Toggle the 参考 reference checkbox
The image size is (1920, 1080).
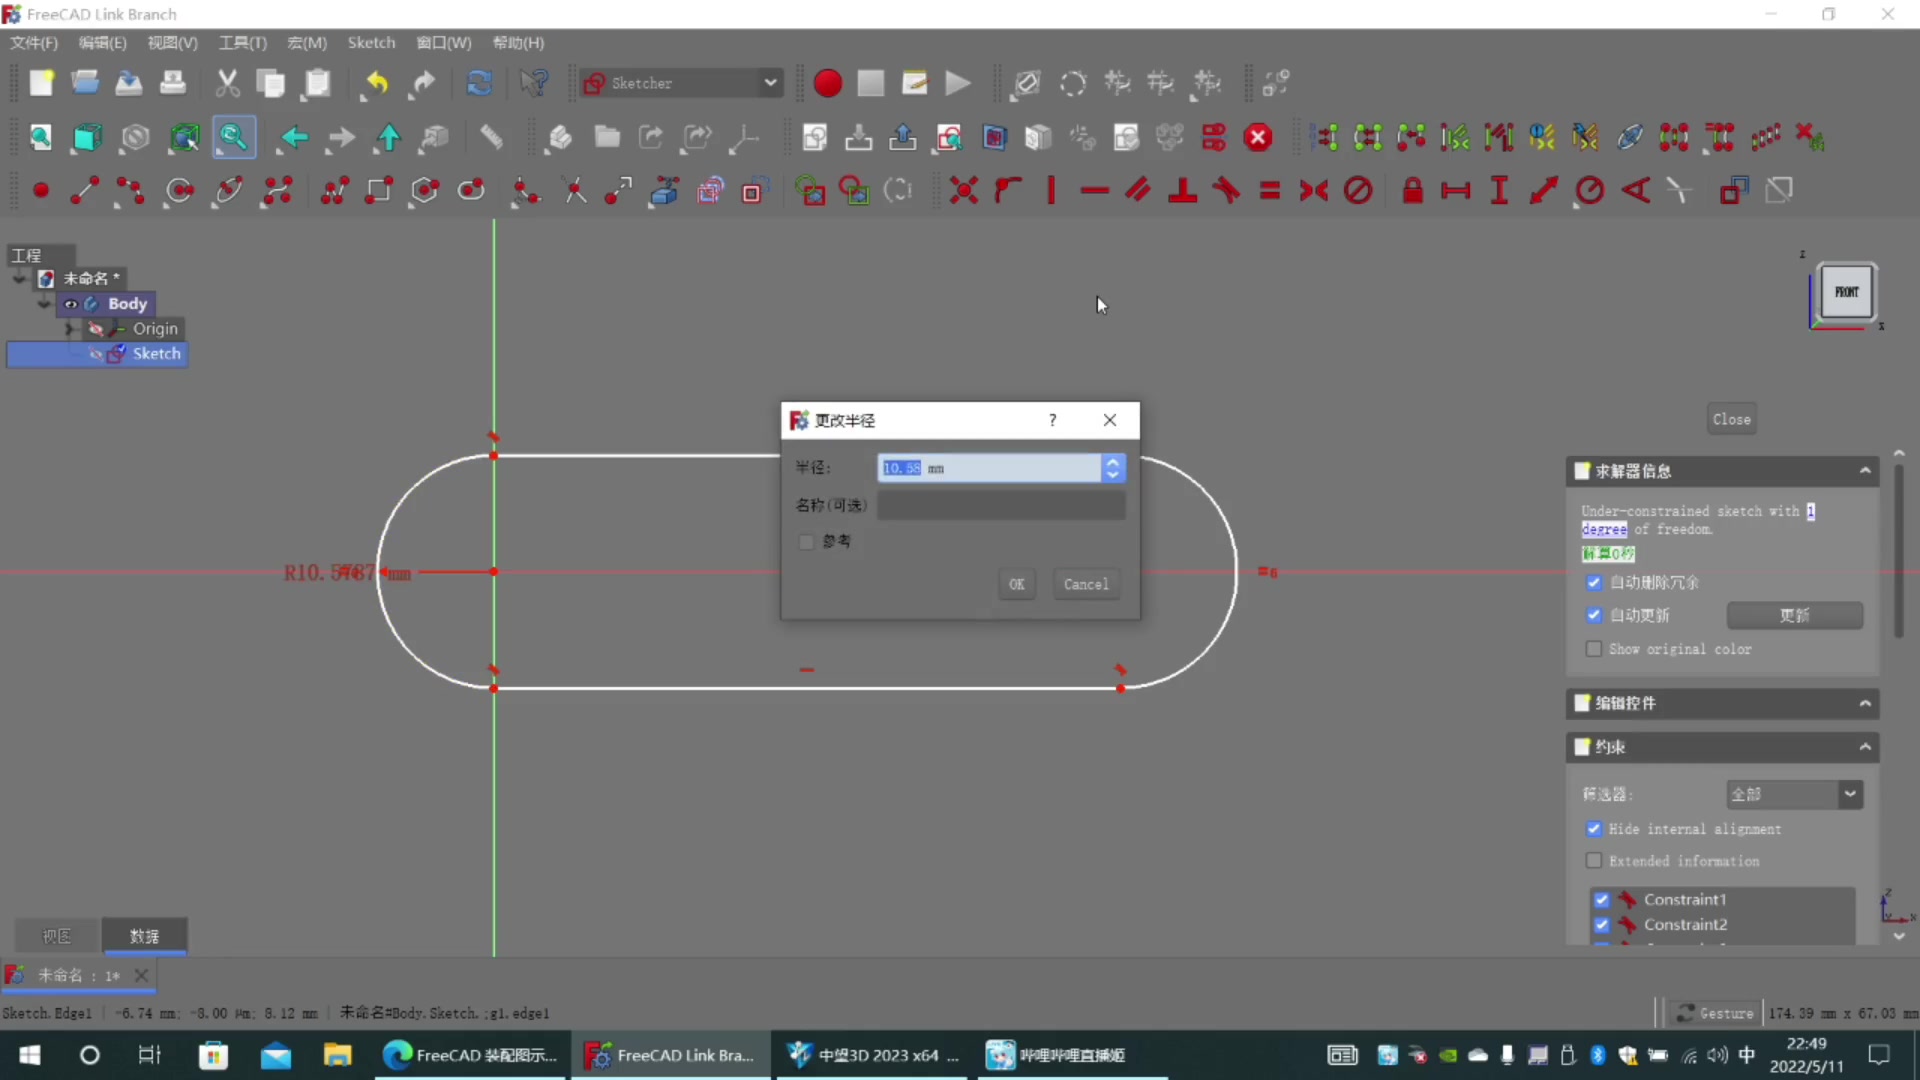[x=806, y=542]
